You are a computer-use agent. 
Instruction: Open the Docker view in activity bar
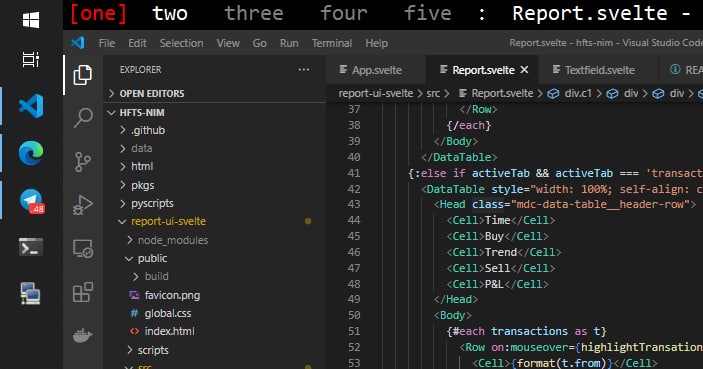coord(83,335)
